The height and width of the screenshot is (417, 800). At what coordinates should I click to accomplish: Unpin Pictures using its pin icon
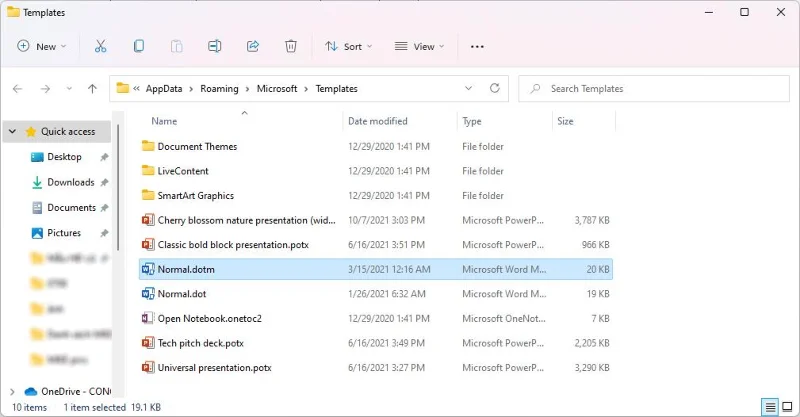point(104,233)
